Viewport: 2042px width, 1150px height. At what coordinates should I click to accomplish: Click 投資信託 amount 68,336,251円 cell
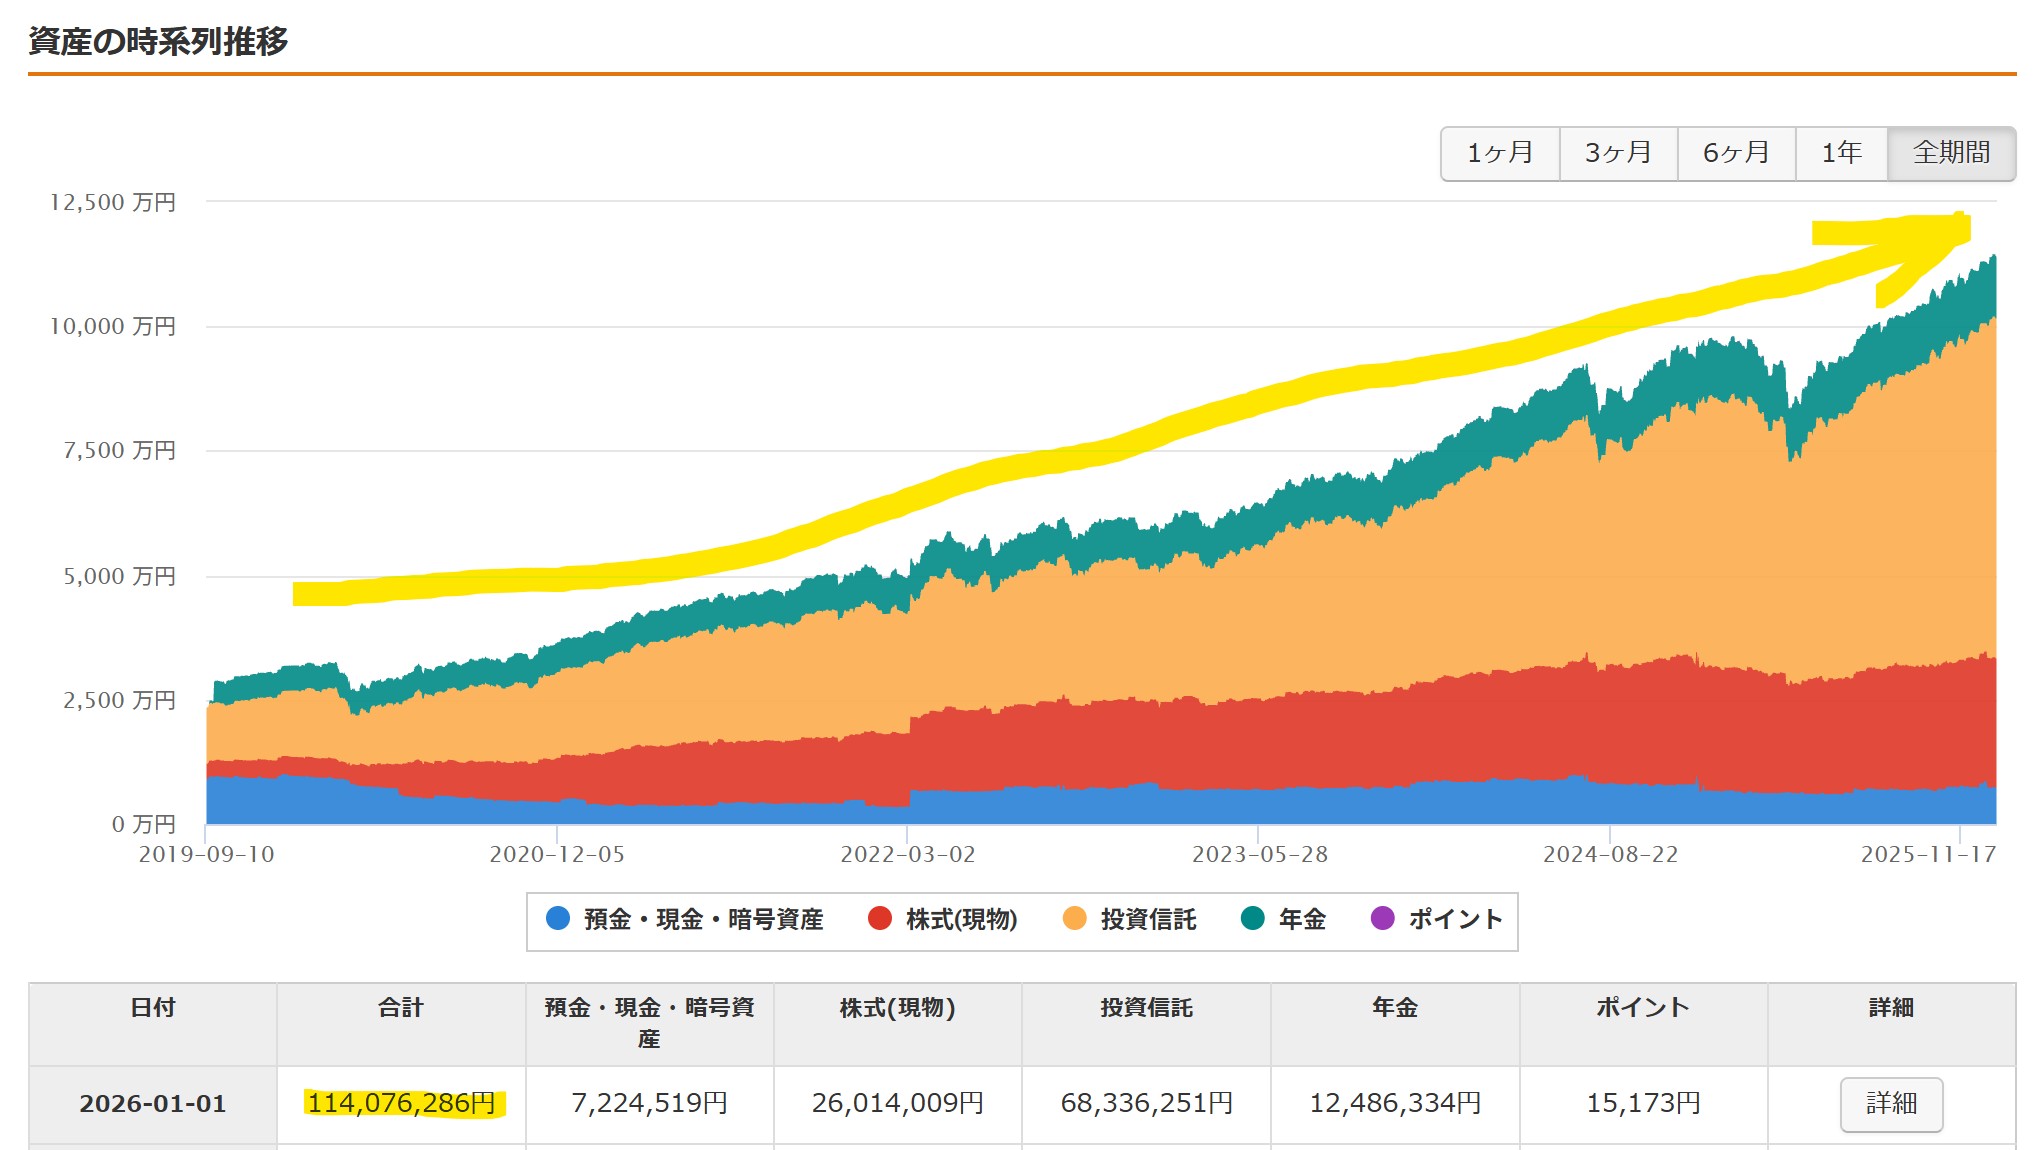tap(1146, 1103)
